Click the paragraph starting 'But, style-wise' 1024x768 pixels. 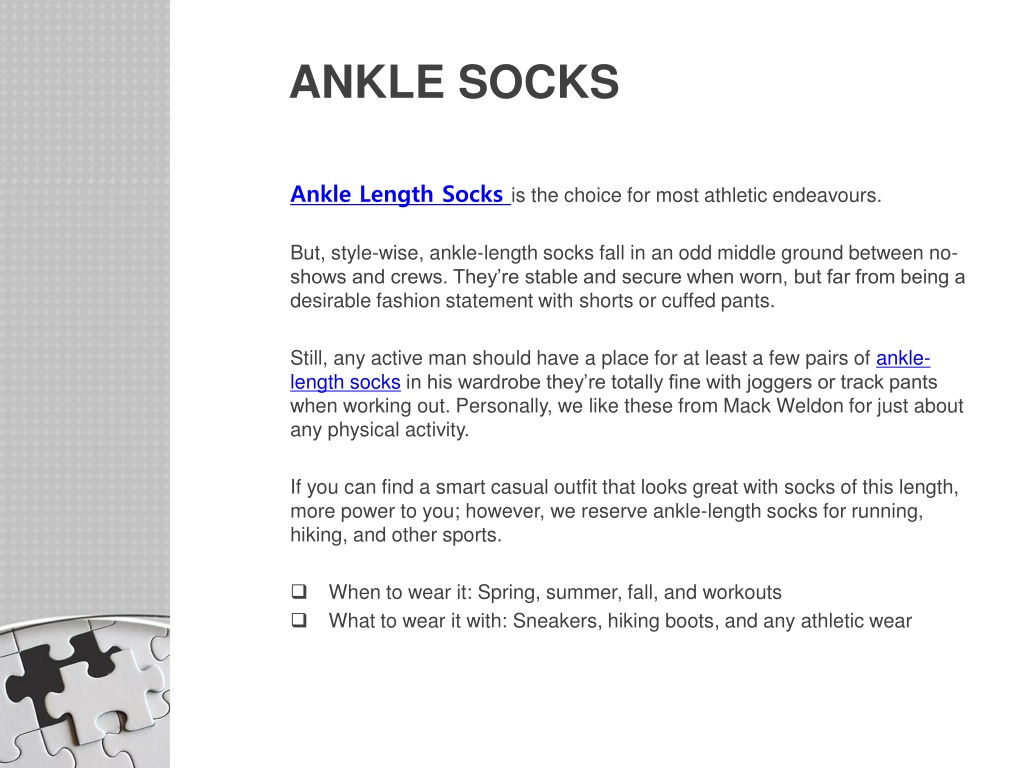[627, 276]
